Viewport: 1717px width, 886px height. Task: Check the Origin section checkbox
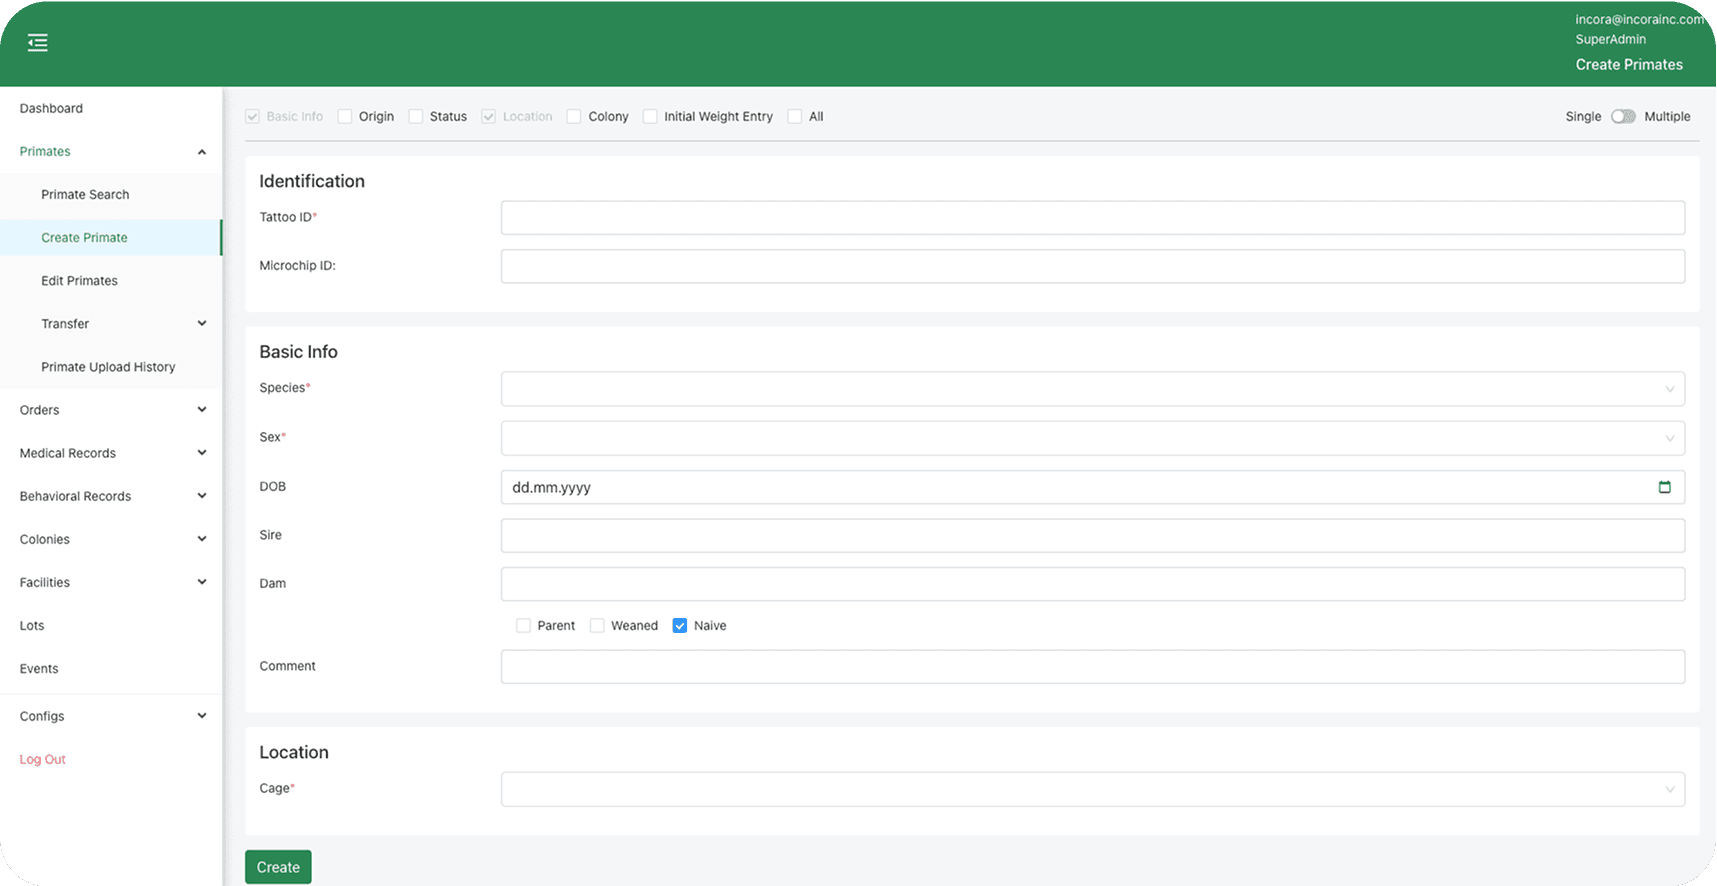point(345,117)
